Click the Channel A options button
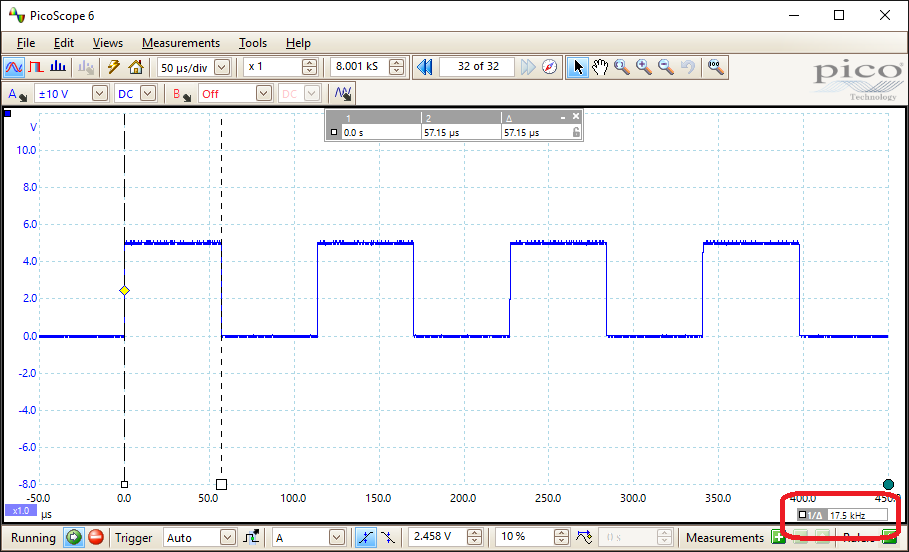Screen dimensions: 909x552 click(18, 93)
